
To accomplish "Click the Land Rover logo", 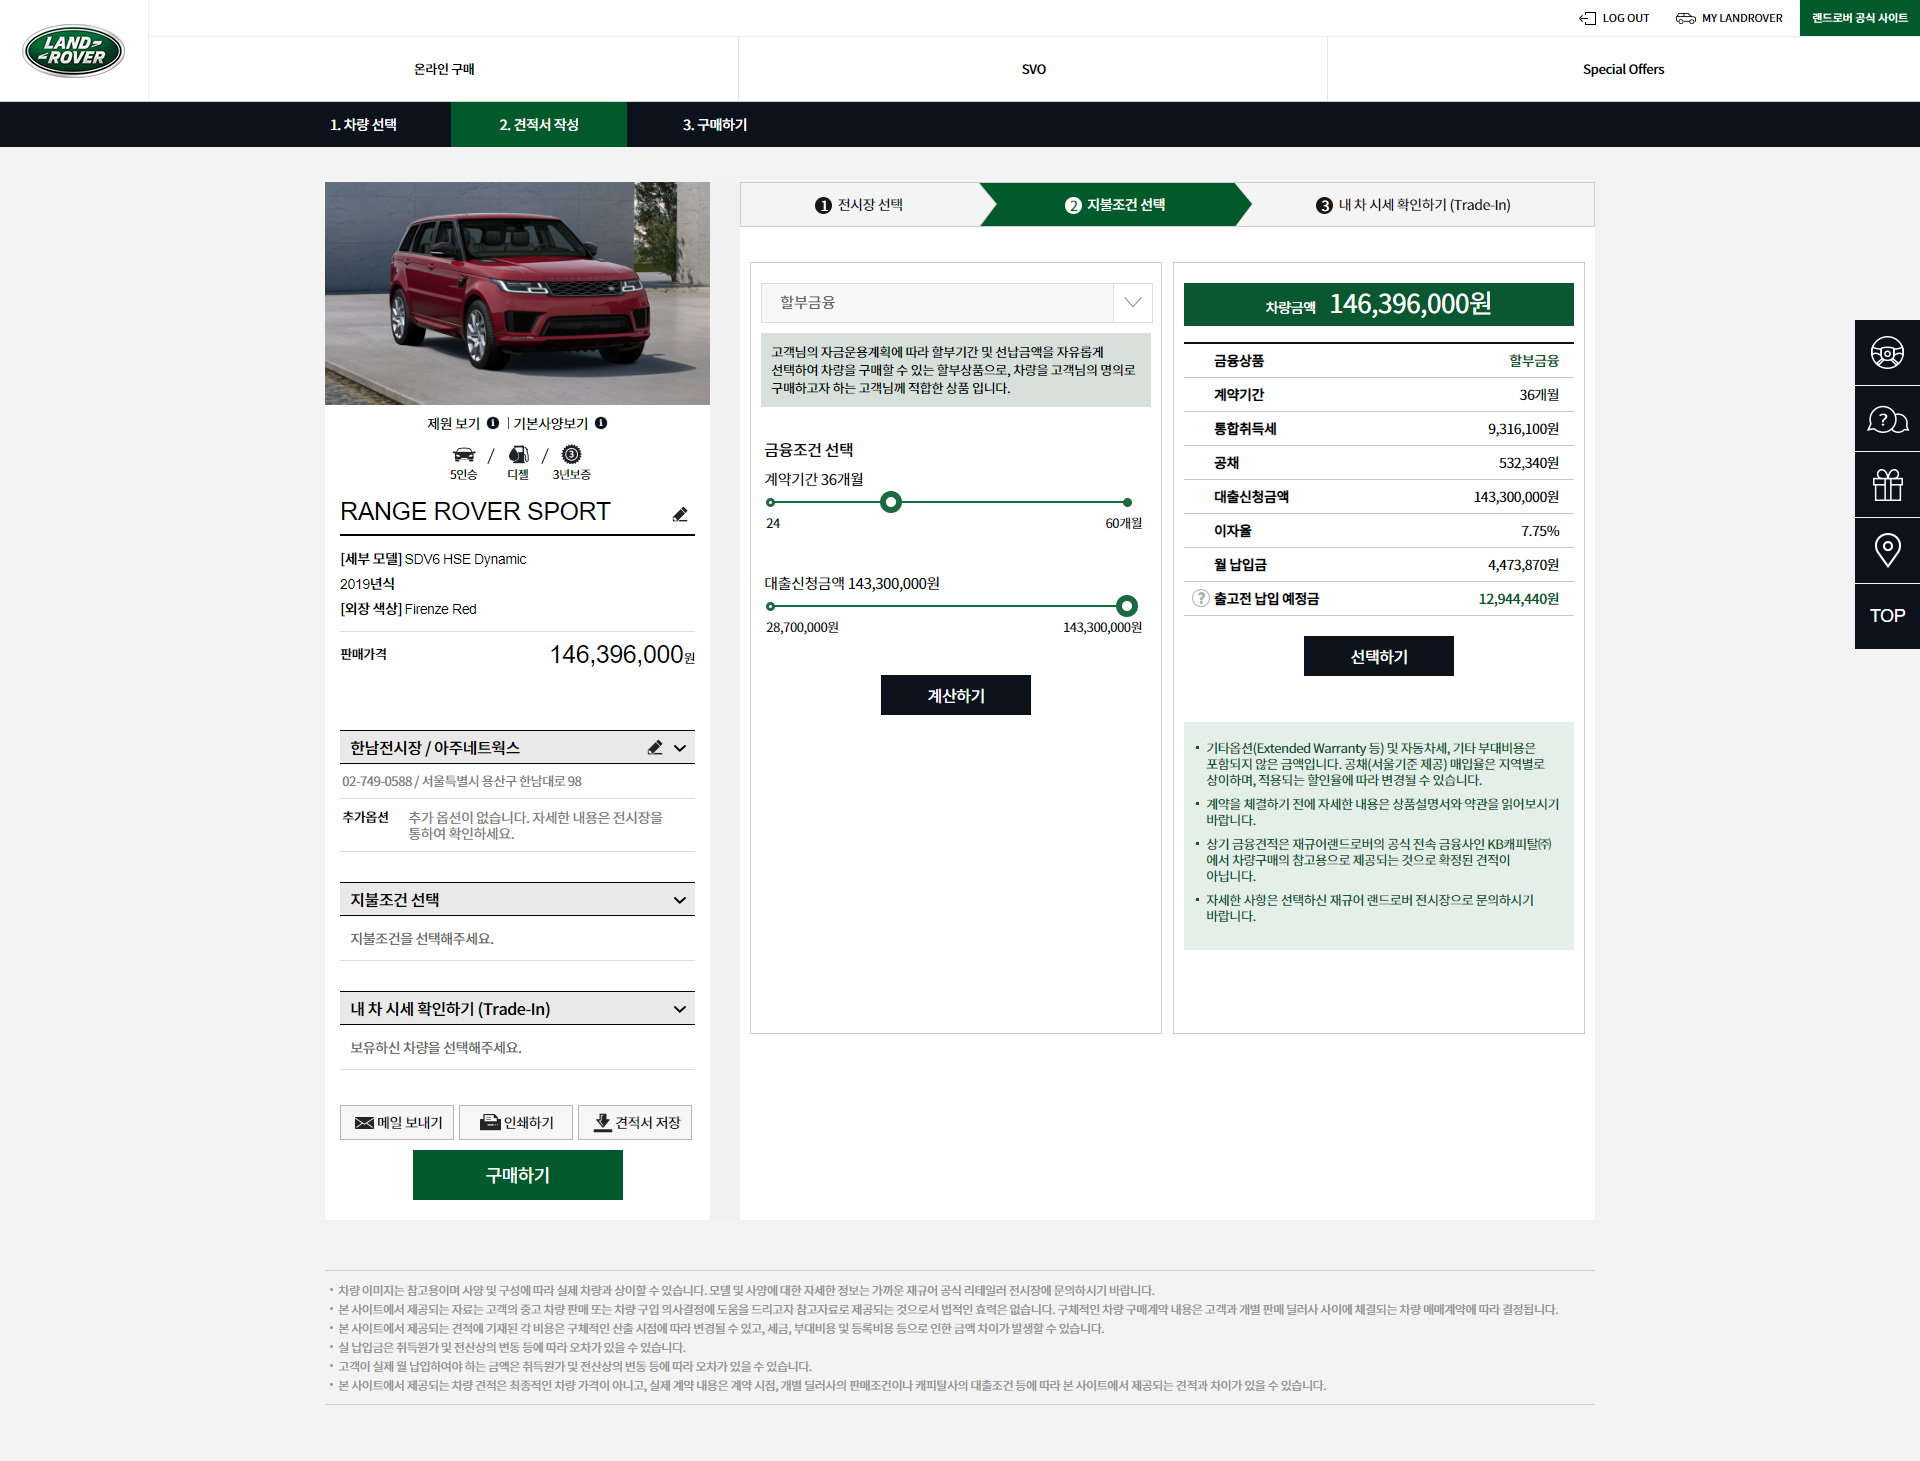I will [x=74, y=51].
